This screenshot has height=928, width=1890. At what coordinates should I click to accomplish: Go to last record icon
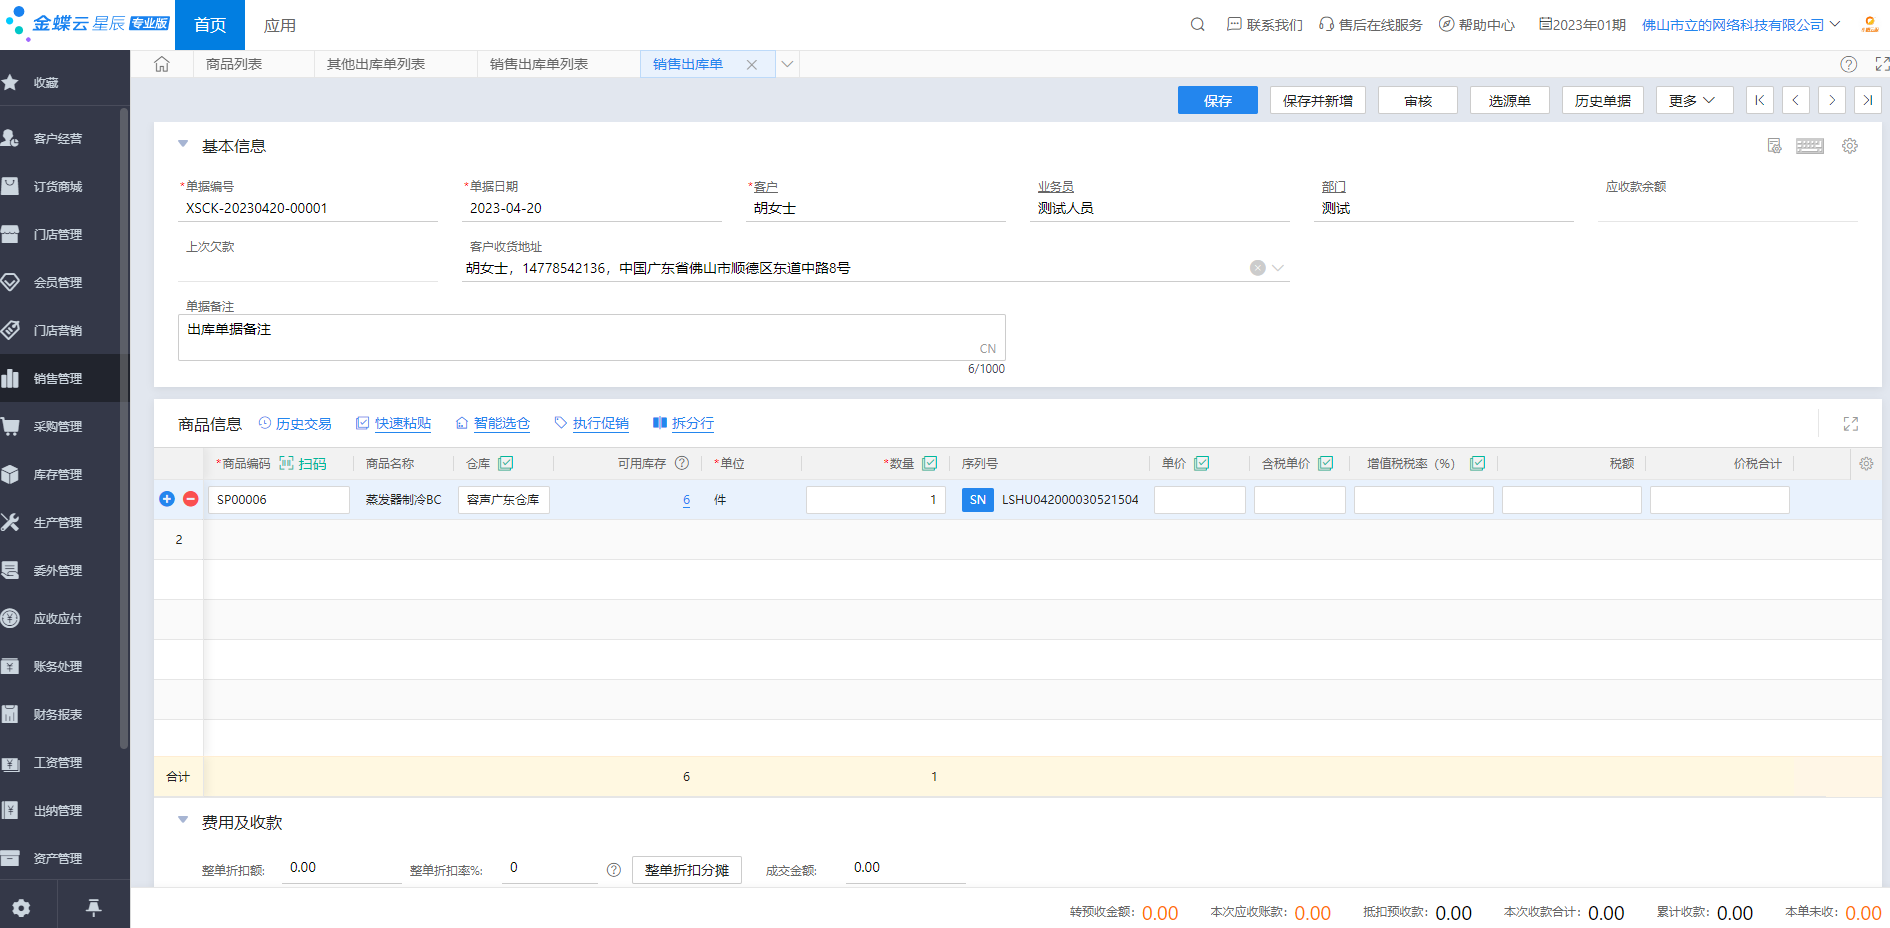[x=1868, y=100]
